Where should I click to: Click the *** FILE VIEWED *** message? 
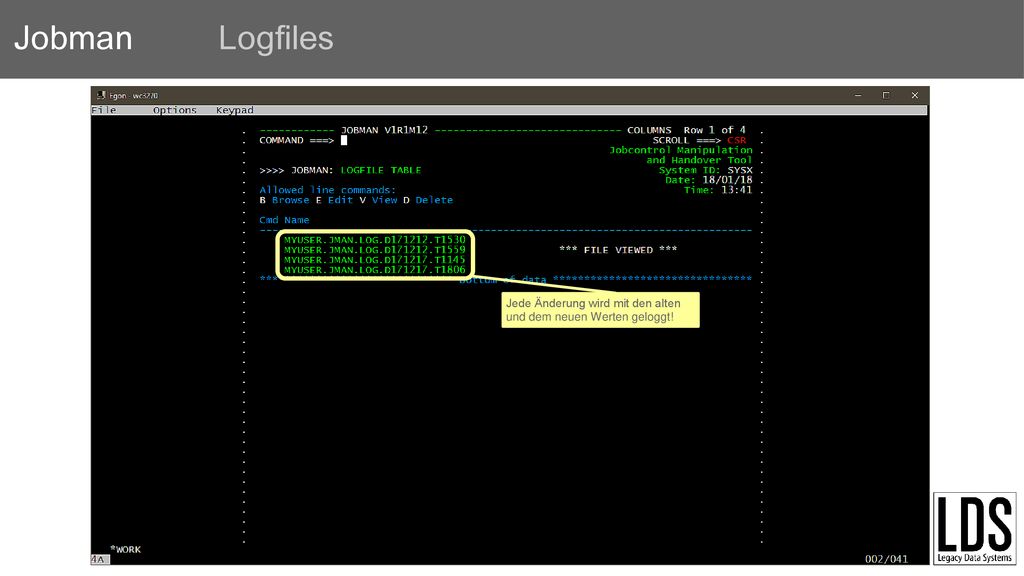click(x=618, y=249)
